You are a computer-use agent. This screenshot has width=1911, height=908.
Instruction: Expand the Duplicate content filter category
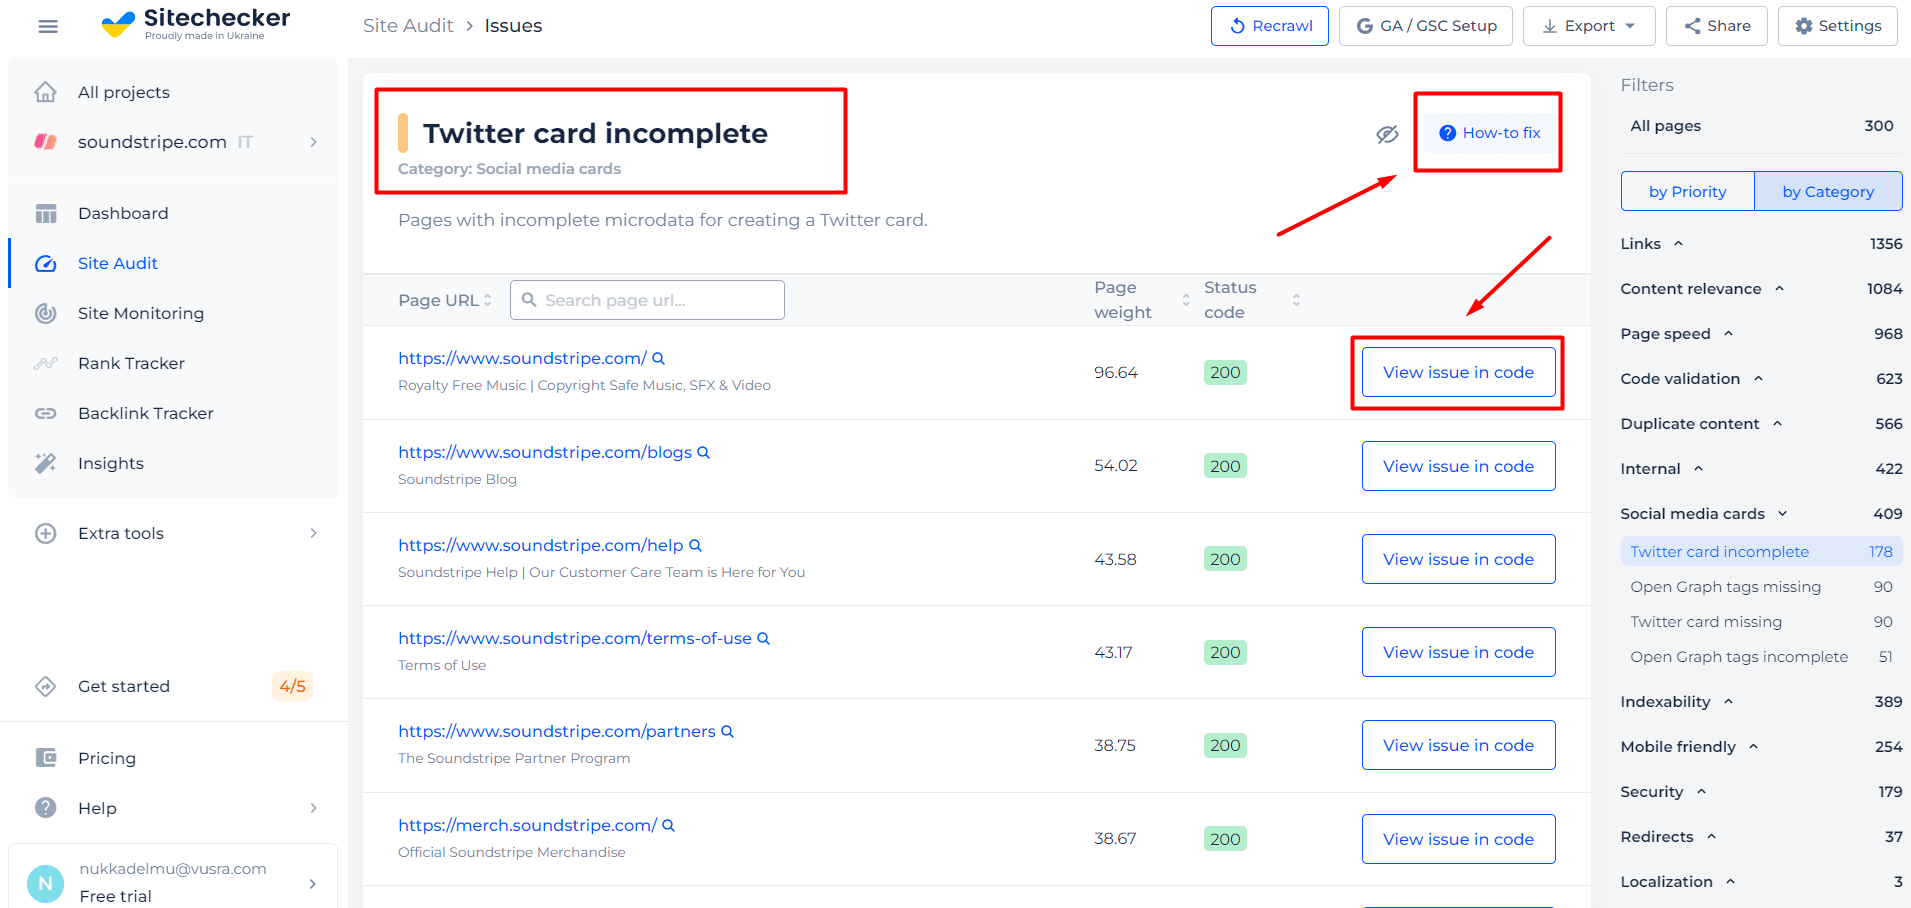pyautogui.click(x=1777, y=424)
